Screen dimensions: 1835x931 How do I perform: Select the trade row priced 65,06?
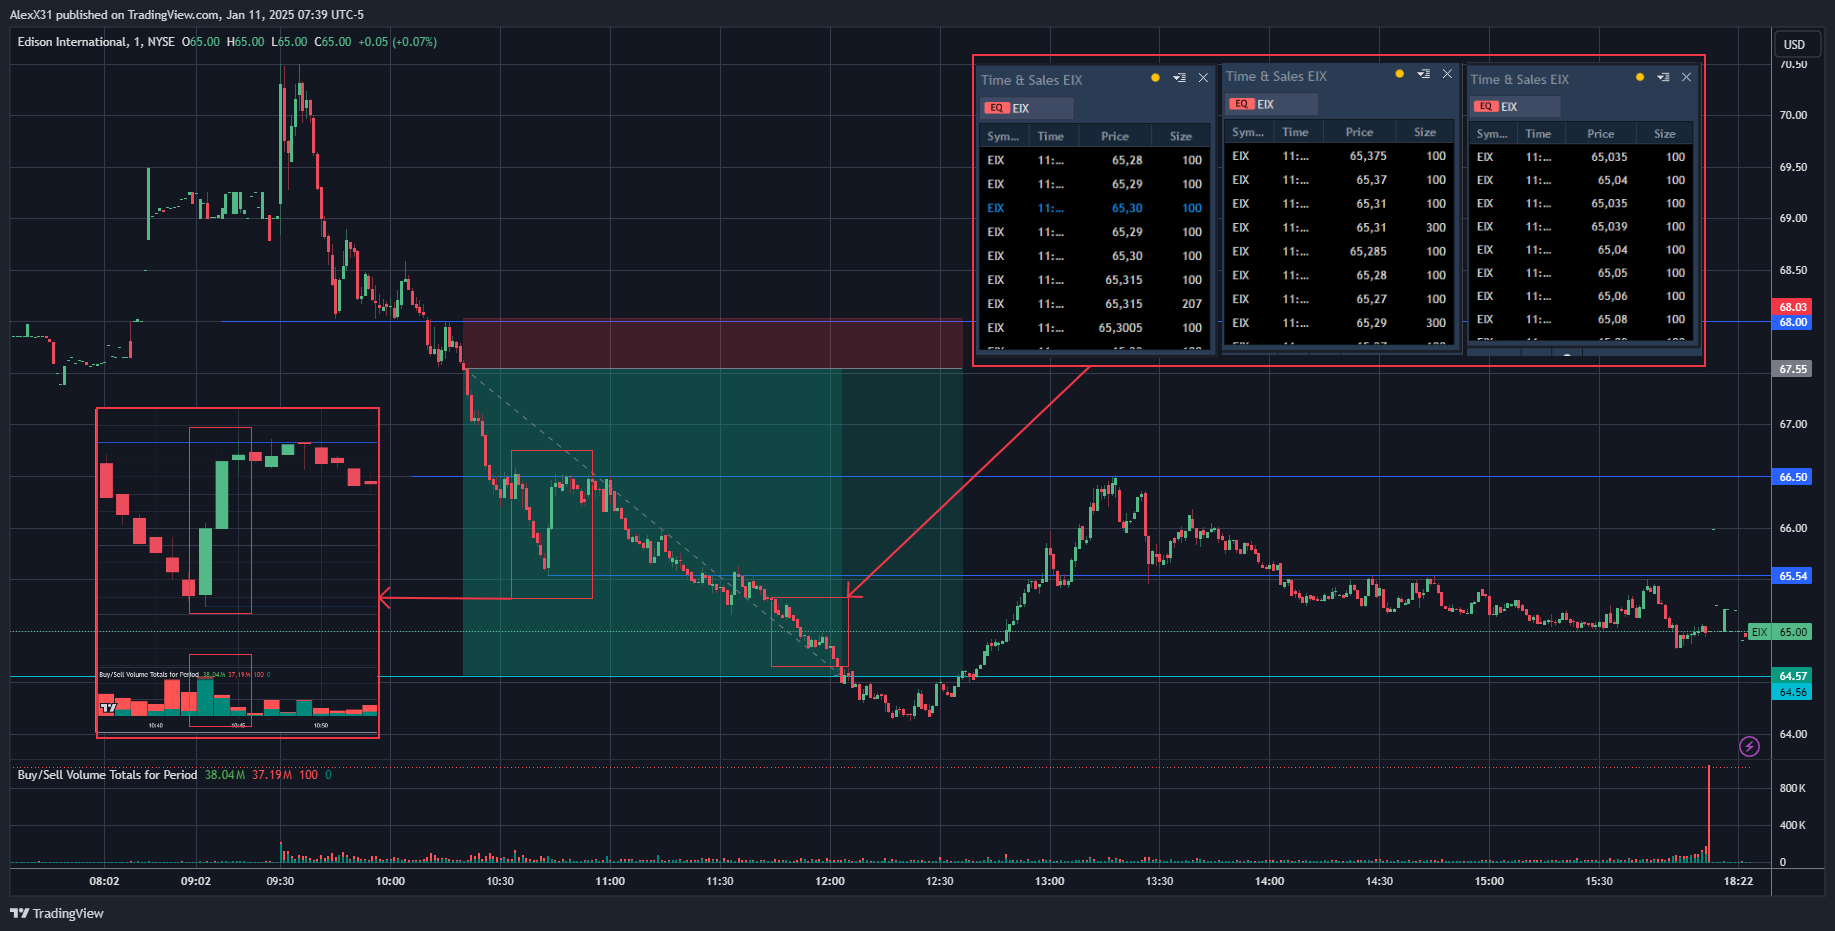(1582, 296)
